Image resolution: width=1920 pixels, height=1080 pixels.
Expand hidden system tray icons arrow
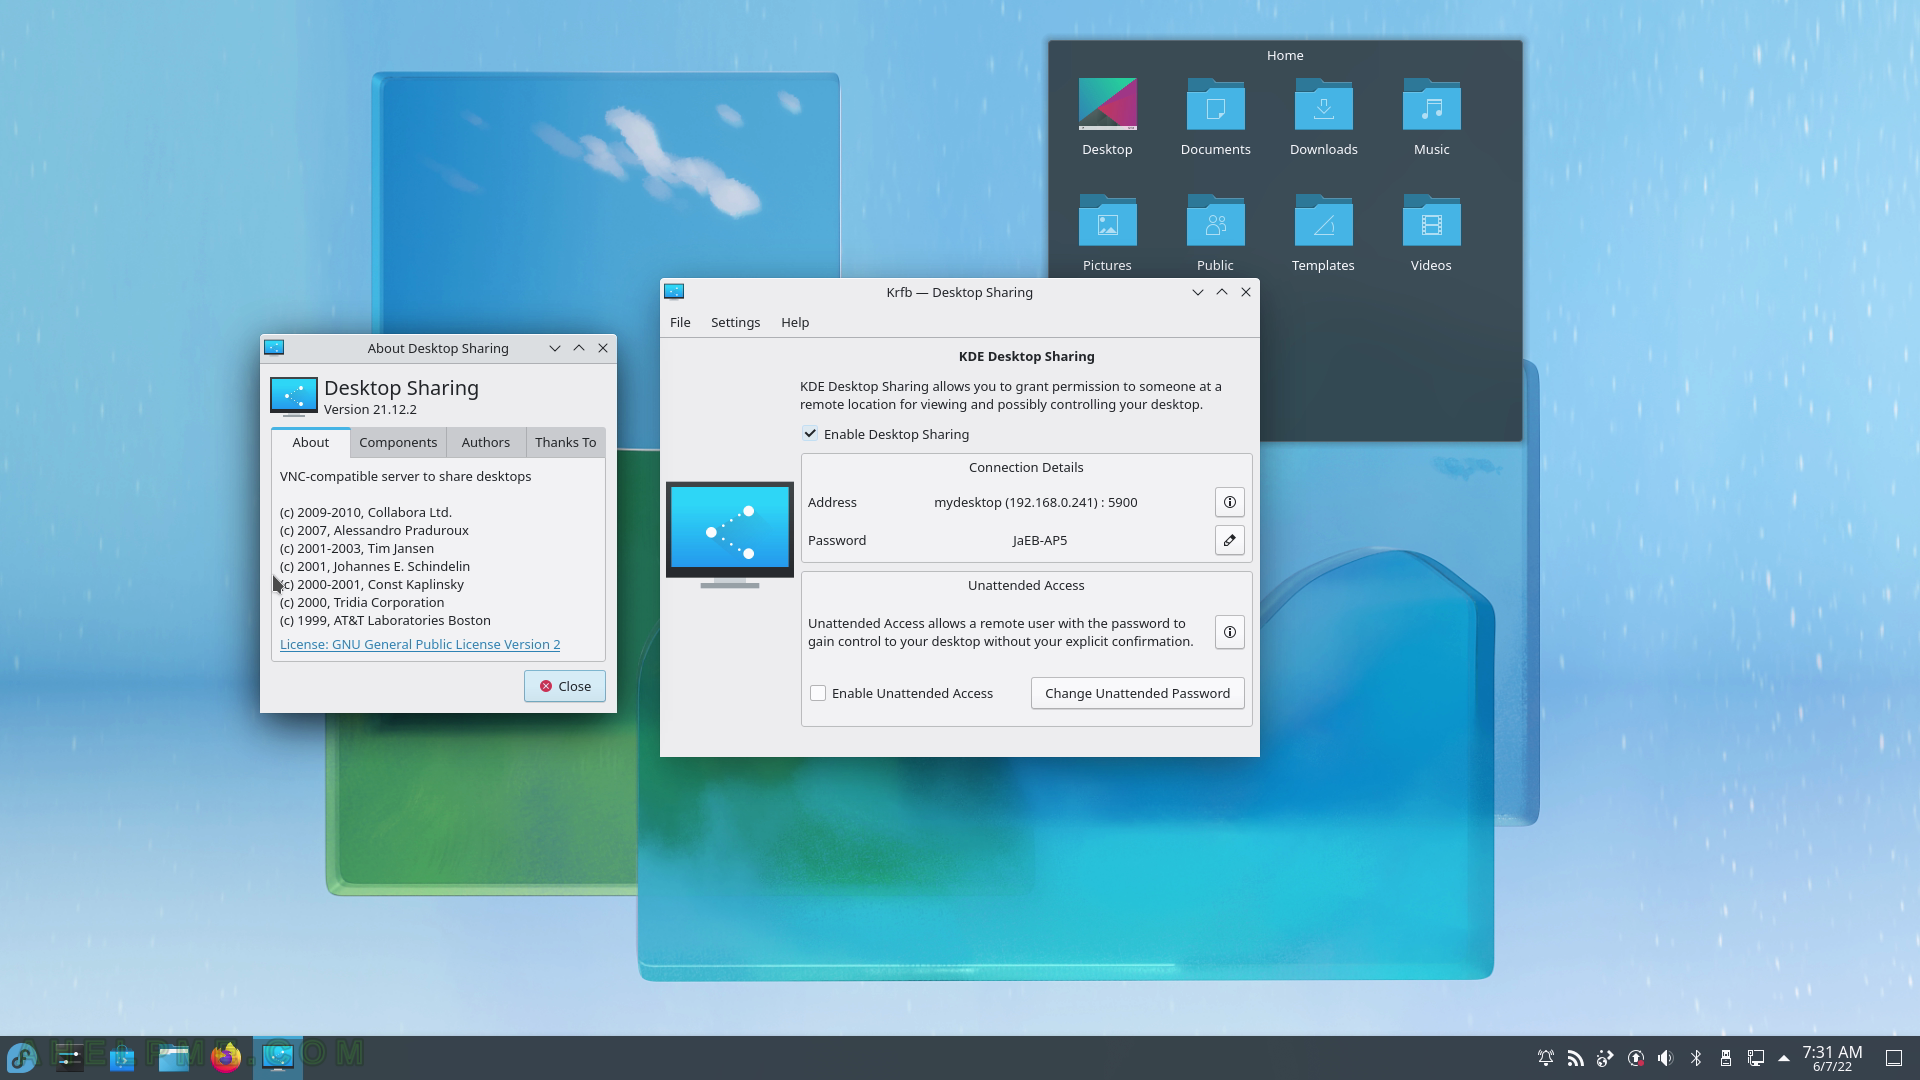pyautogui.click(x=1784, y=1058)
